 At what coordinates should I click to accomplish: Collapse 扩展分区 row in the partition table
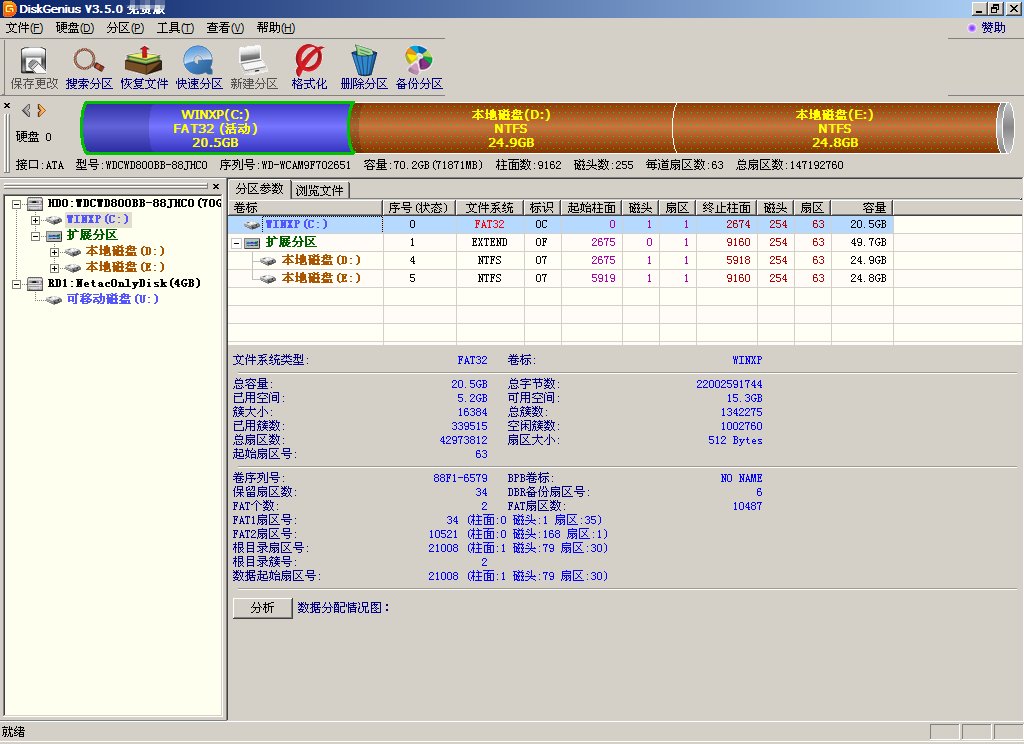pos(237,243)
